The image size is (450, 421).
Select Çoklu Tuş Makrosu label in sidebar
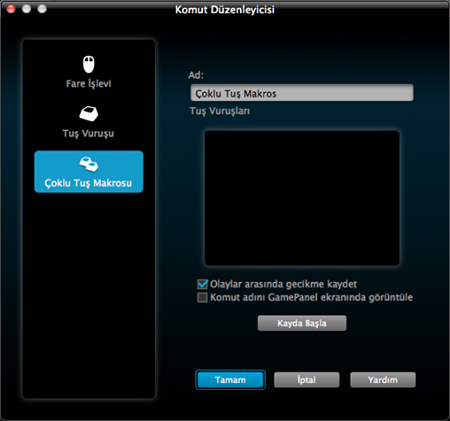(x=88, y=183)
